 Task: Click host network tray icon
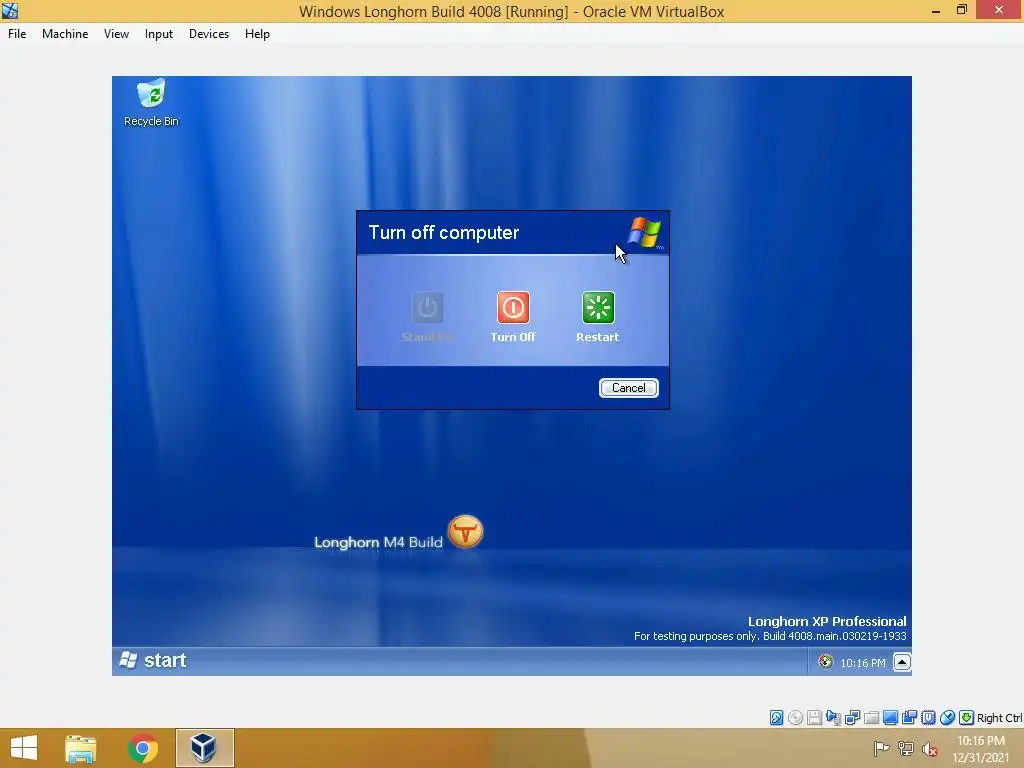[x=906, y=748]
